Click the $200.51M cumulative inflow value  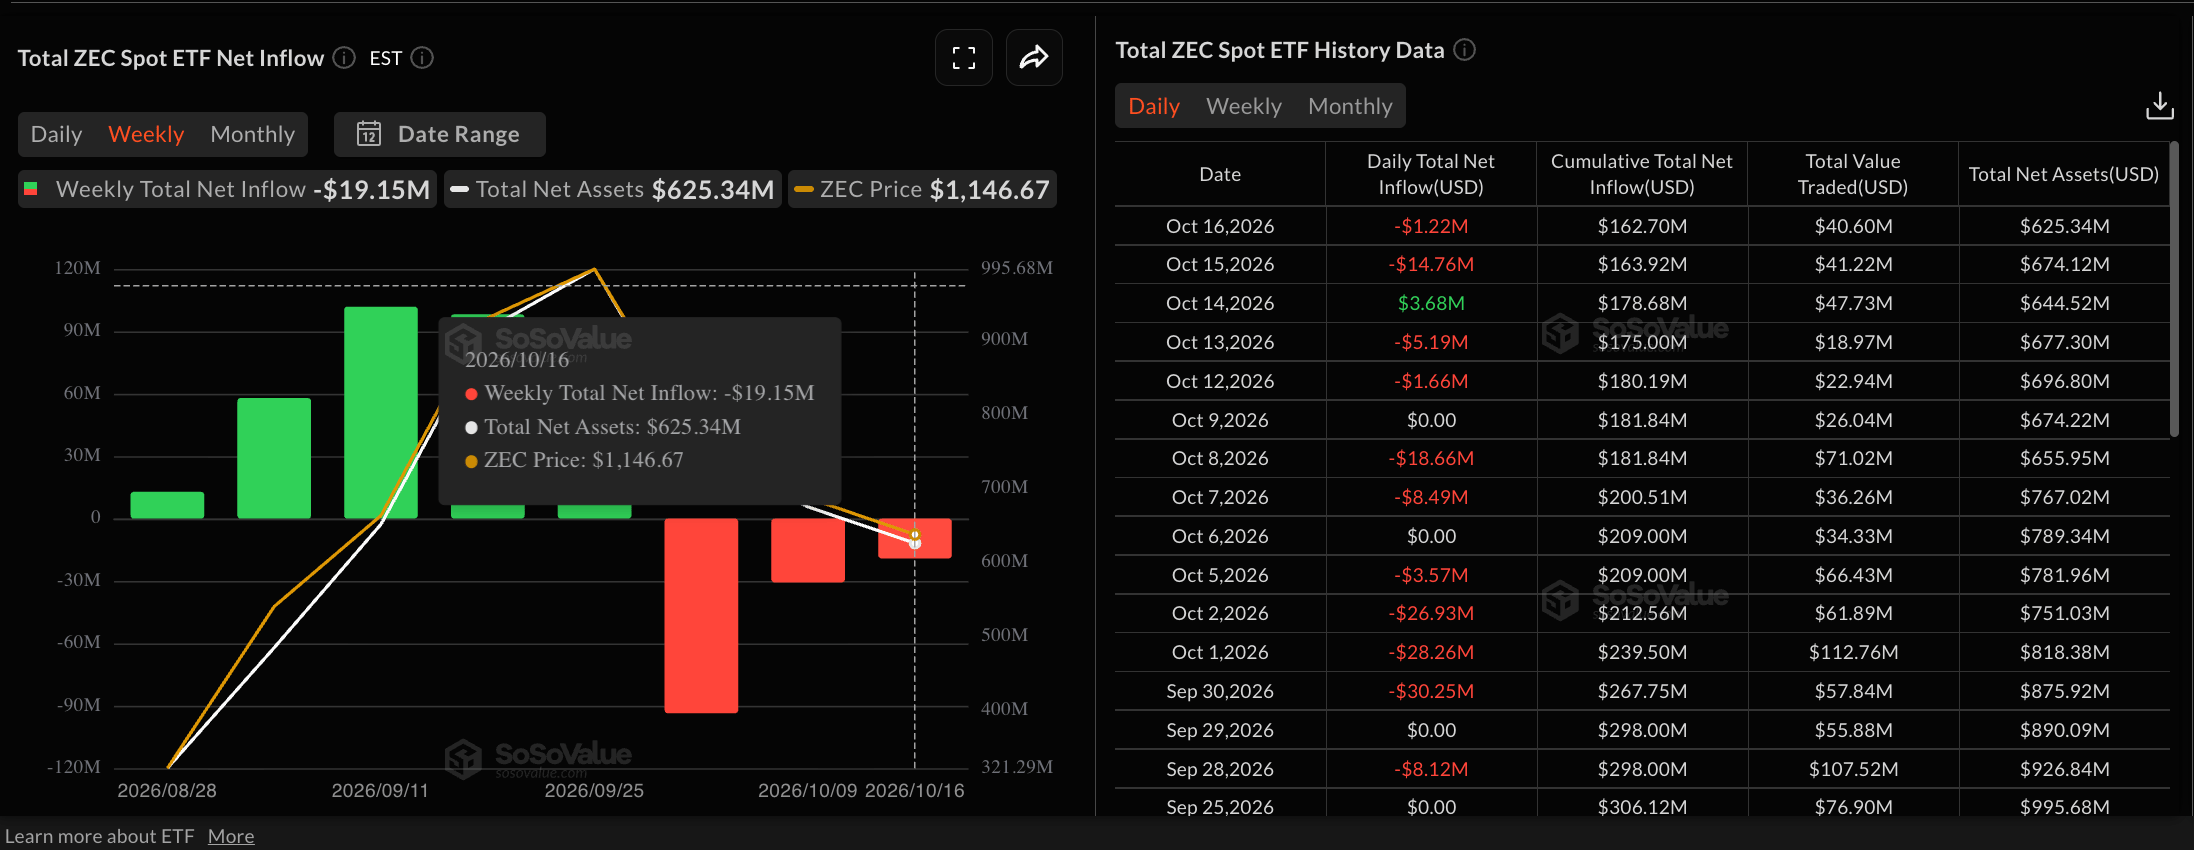coord(1642,497)
